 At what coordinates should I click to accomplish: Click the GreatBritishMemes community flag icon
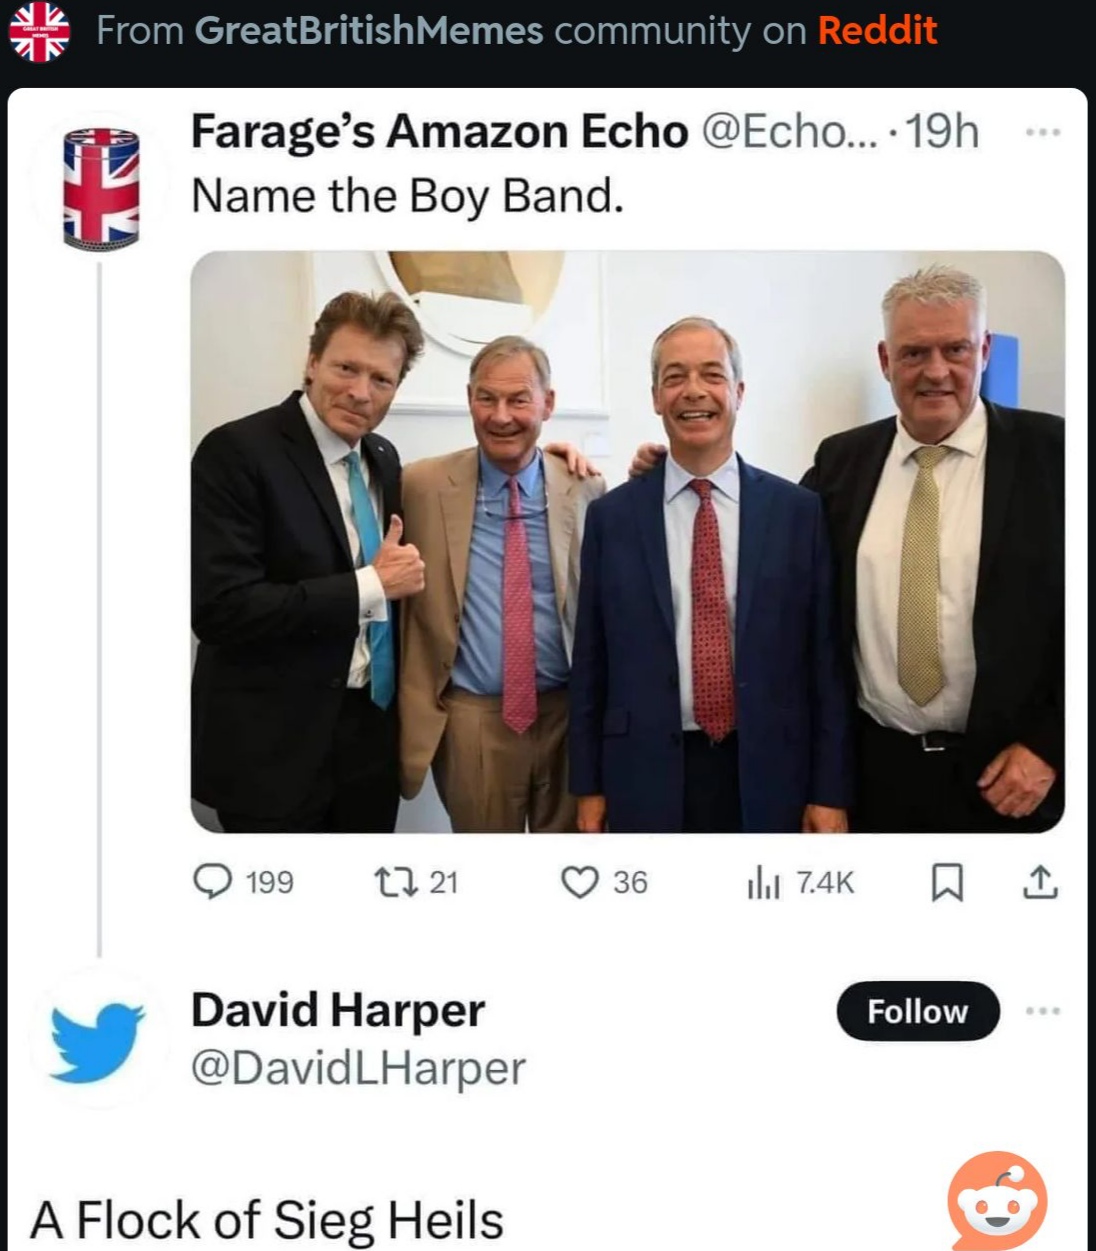[39, 32]
